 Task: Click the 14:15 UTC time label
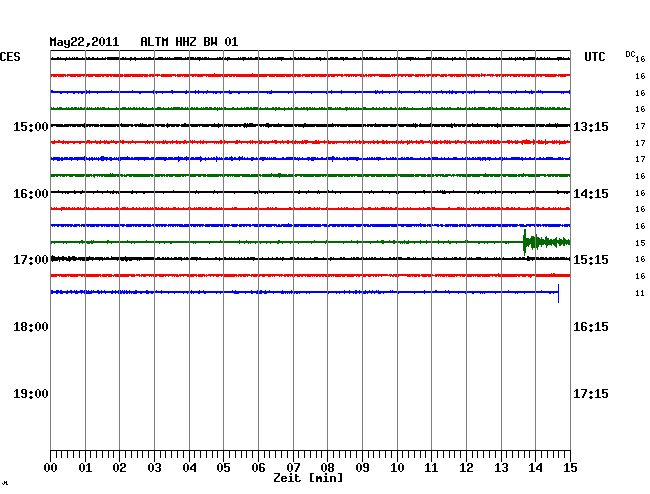(x=591, y=194)
